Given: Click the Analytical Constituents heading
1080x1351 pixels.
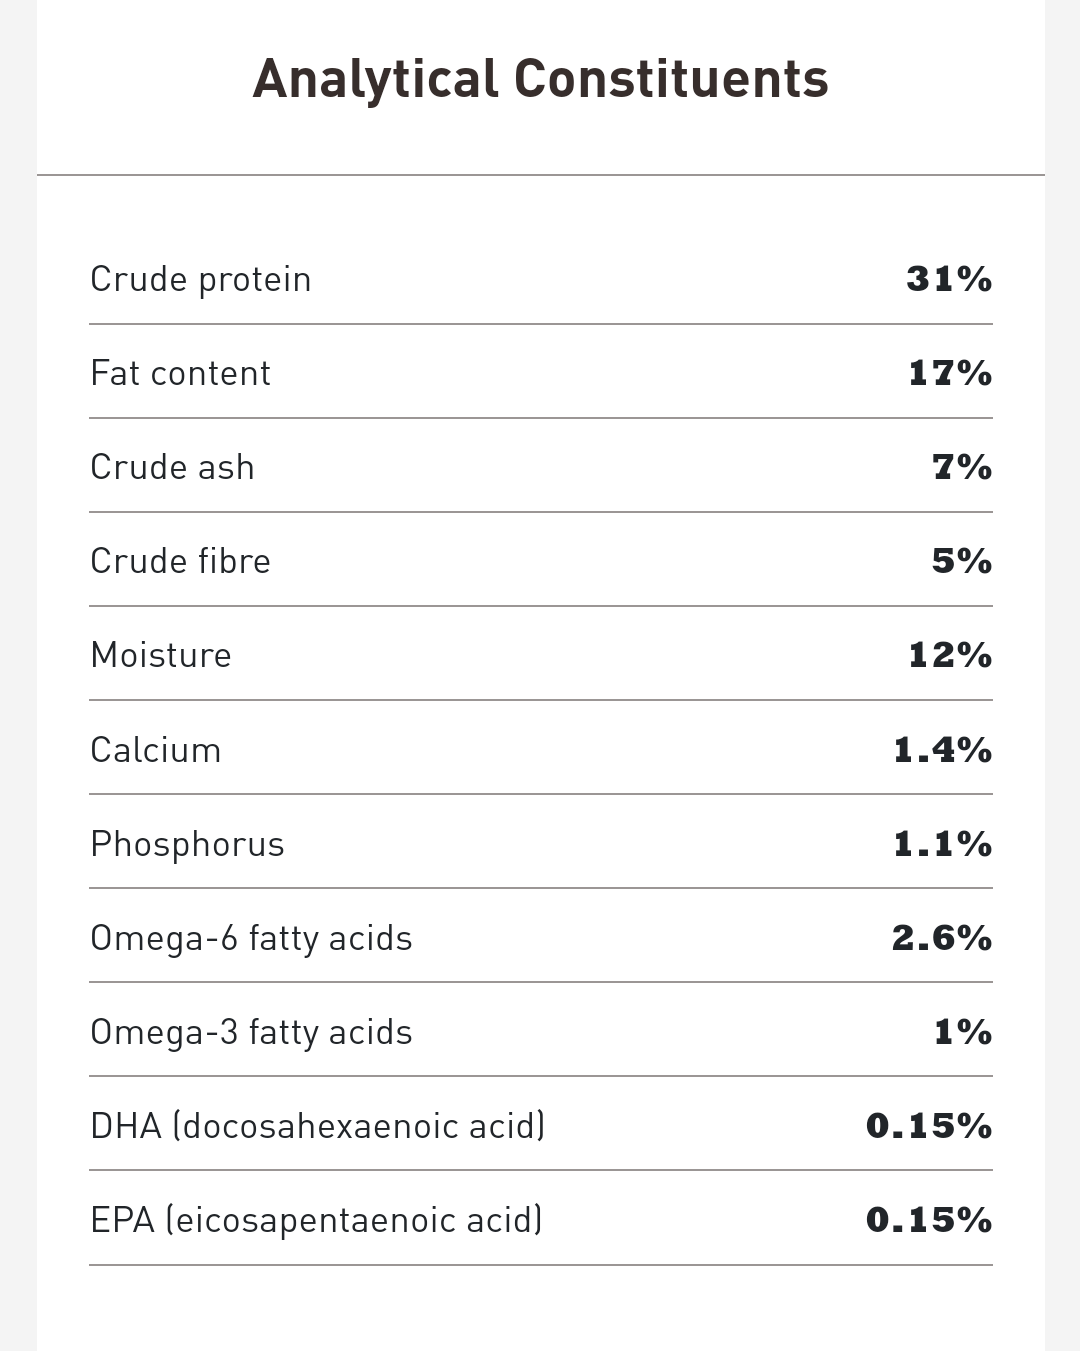Looking at the screenshot, I should coord(540,79).
